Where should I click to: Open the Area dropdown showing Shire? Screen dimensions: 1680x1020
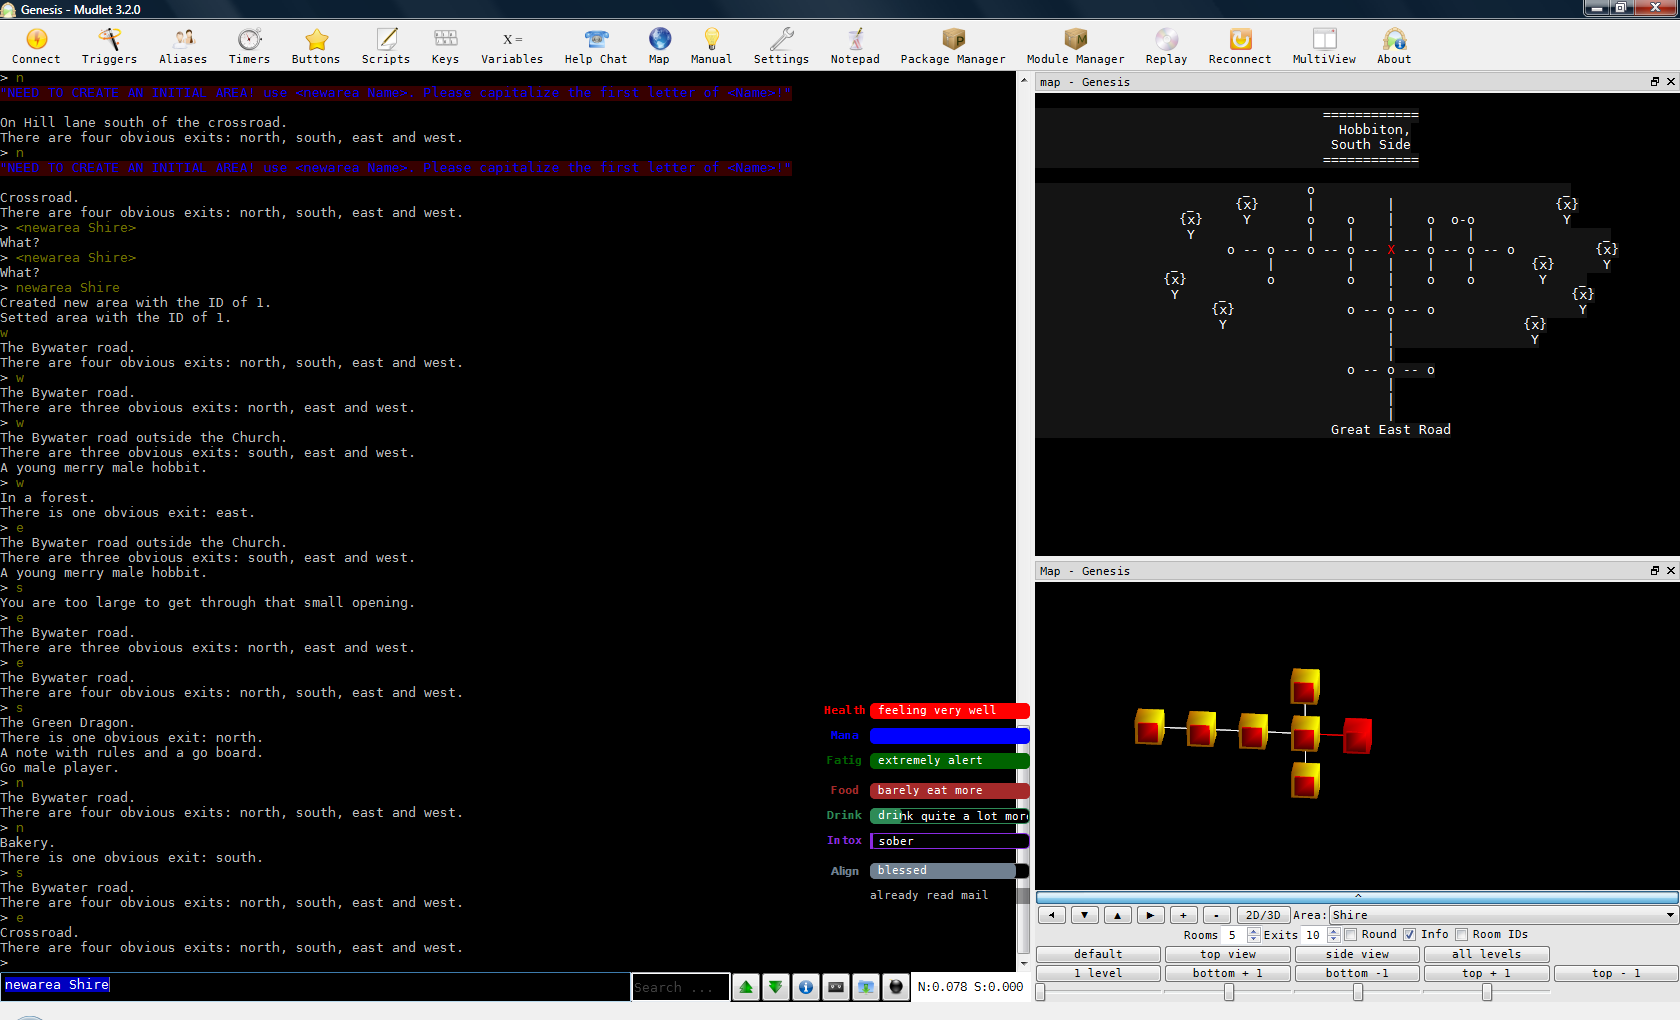coord(1503,915)
